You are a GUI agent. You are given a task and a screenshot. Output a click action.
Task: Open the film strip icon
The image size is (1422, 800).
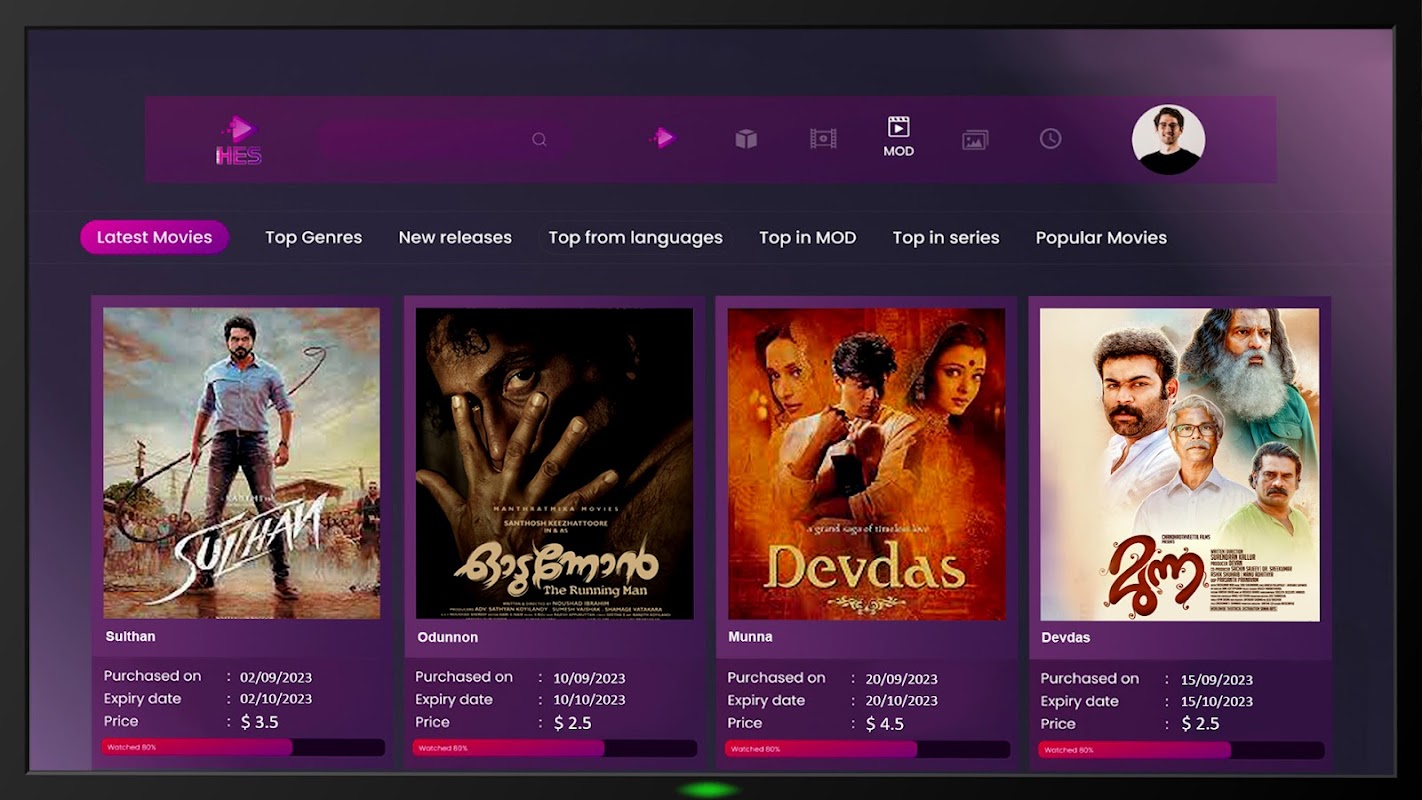pos(823,138)
